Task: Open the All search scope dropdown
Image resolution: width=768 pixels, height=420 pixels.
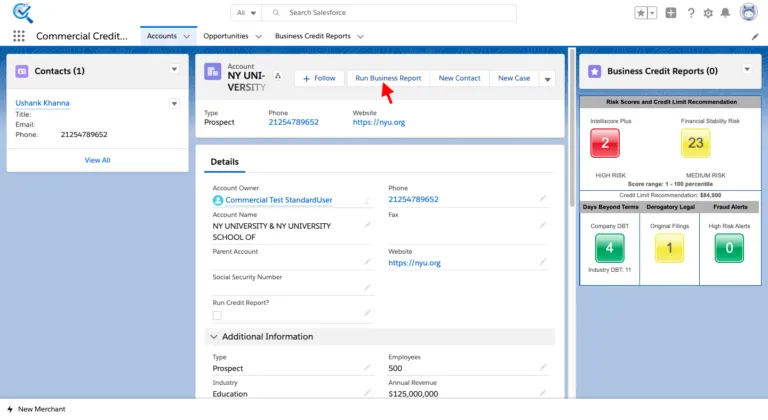Action: click(x=246, y=13)
